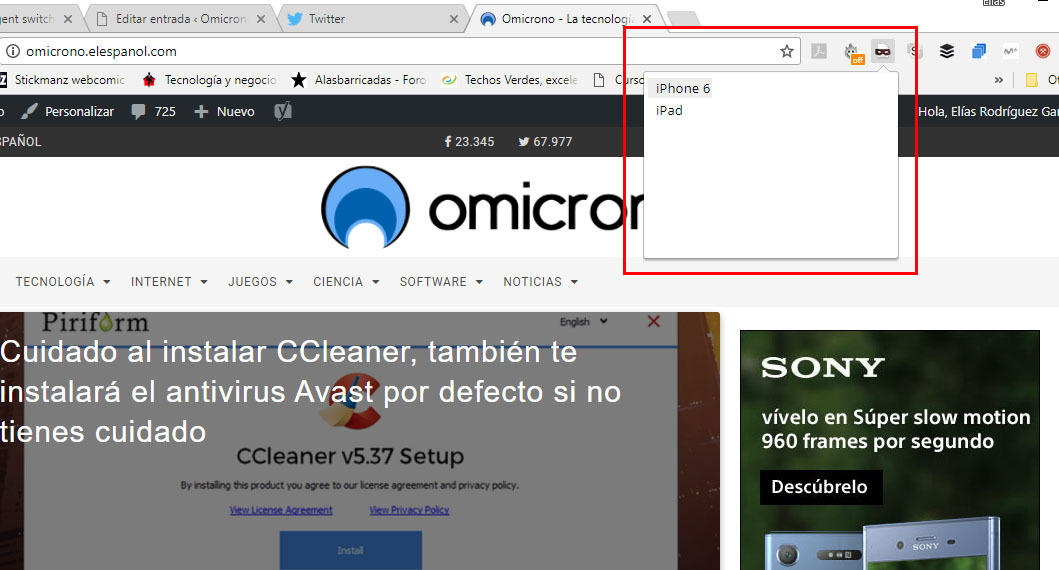Open the yellow bookmarks folder
The width and height of the screenshot is (1059, 570).
click(1031, 80)
